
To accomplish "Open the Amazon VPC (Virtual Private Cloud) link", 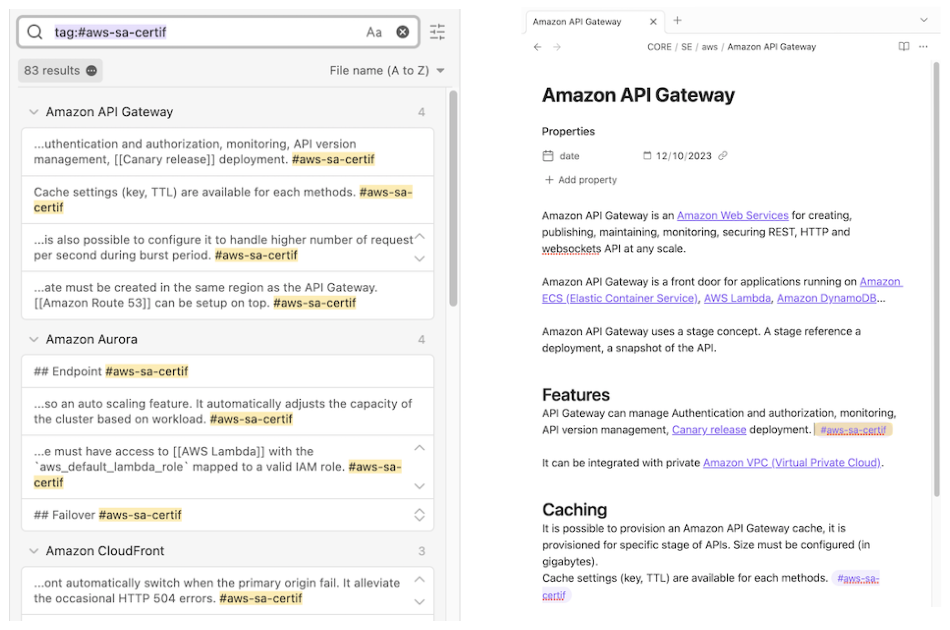I will pyautogui.click(x=792, y=463).
